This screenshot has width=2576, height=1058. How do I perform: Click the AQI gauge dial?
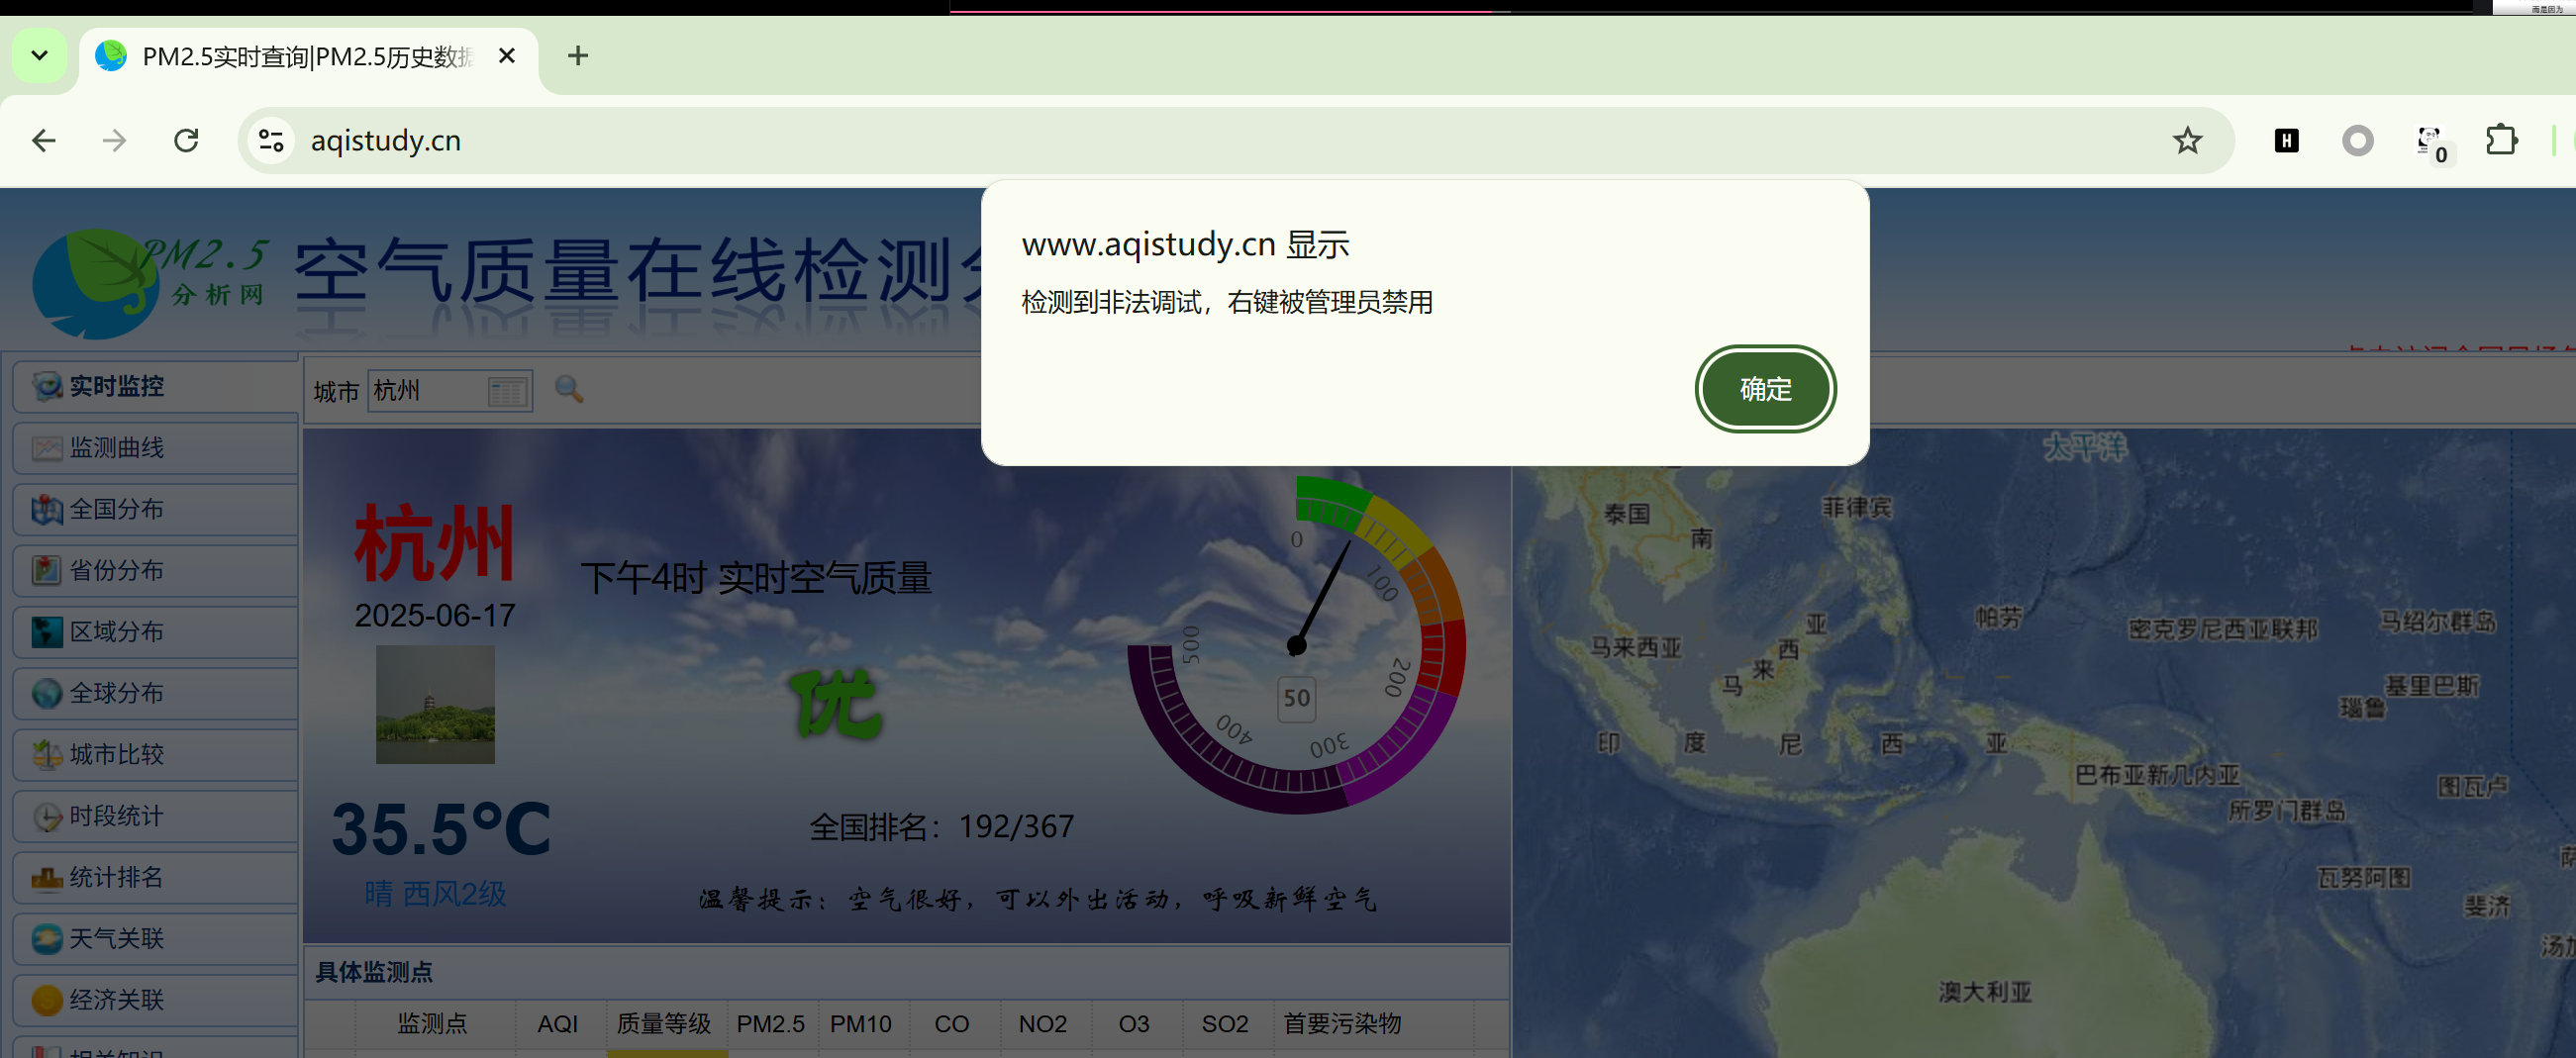1296,646
